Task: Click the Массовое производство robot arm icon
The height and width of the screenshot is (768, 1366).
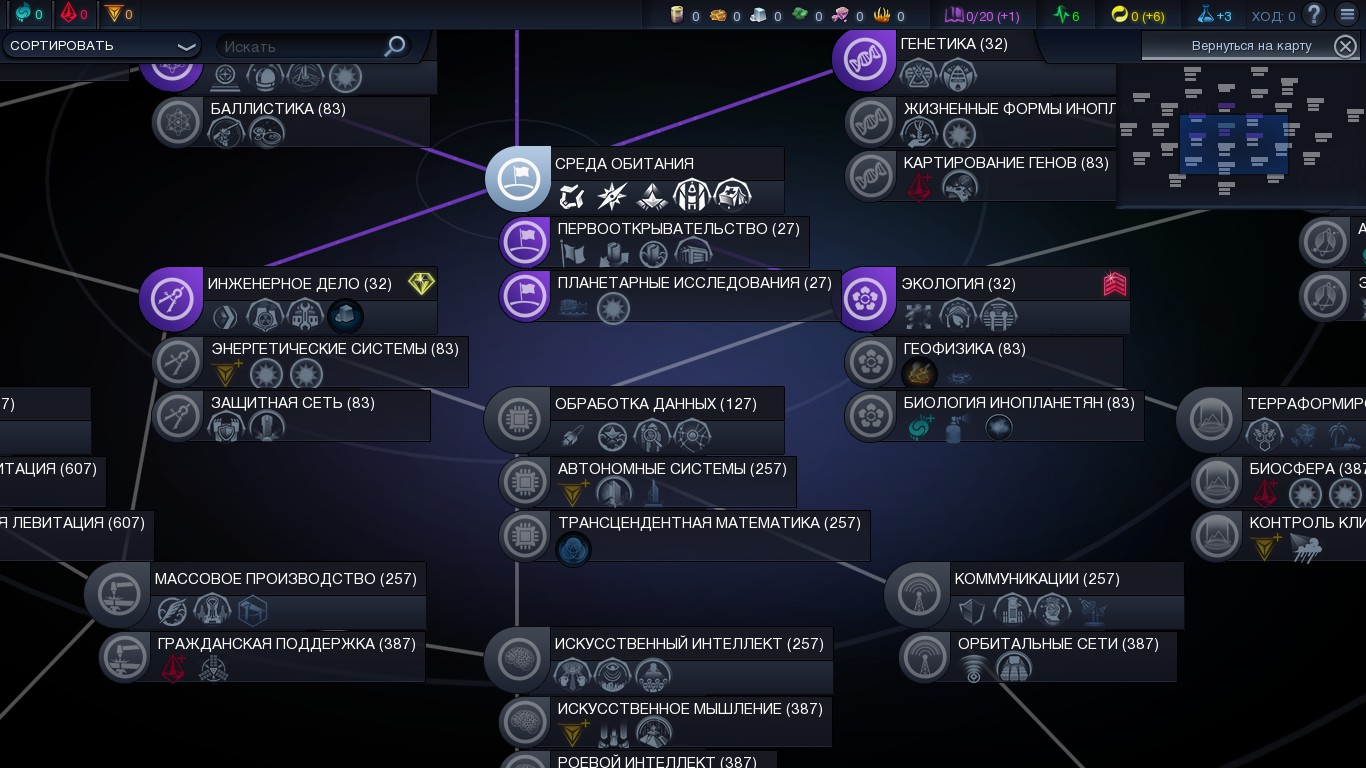Action: pos(117,594)
